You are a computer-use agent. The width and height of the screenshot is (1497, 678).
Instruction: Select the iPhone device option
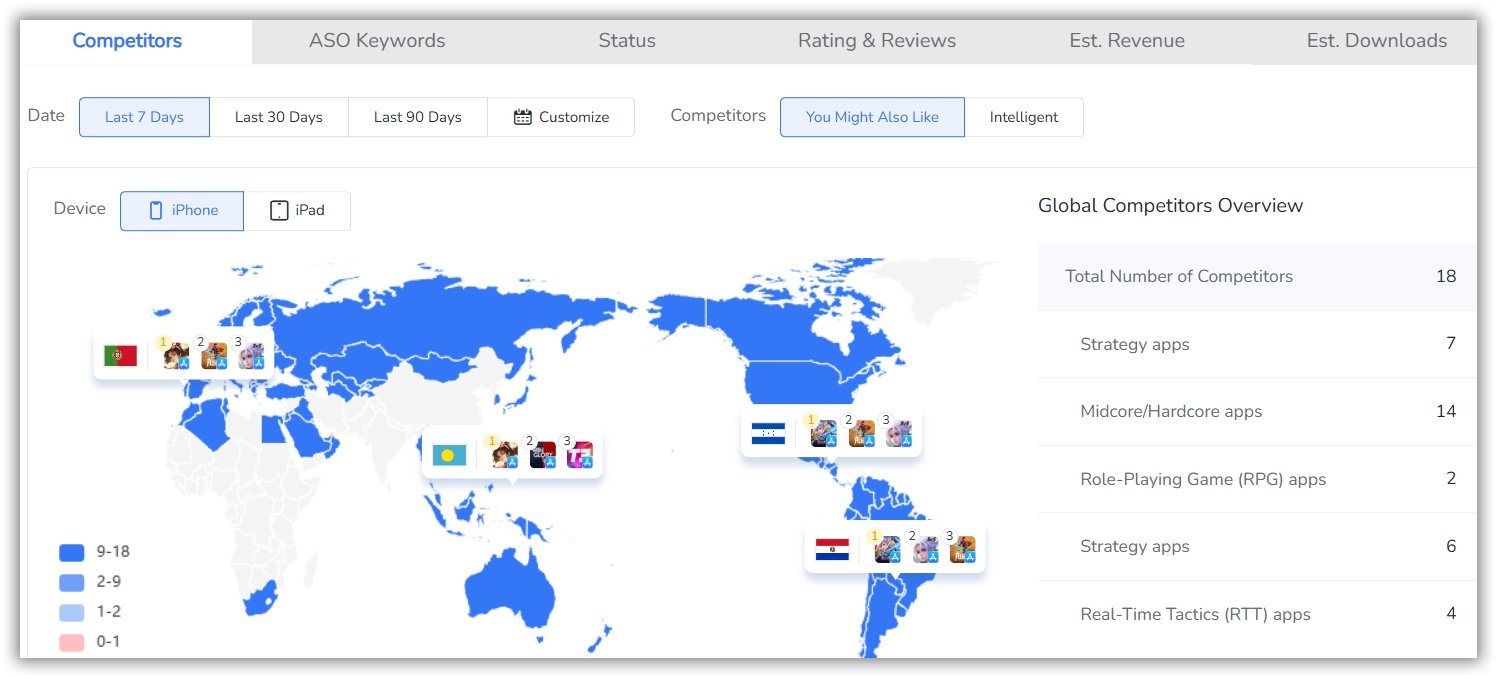coord(182,211)
